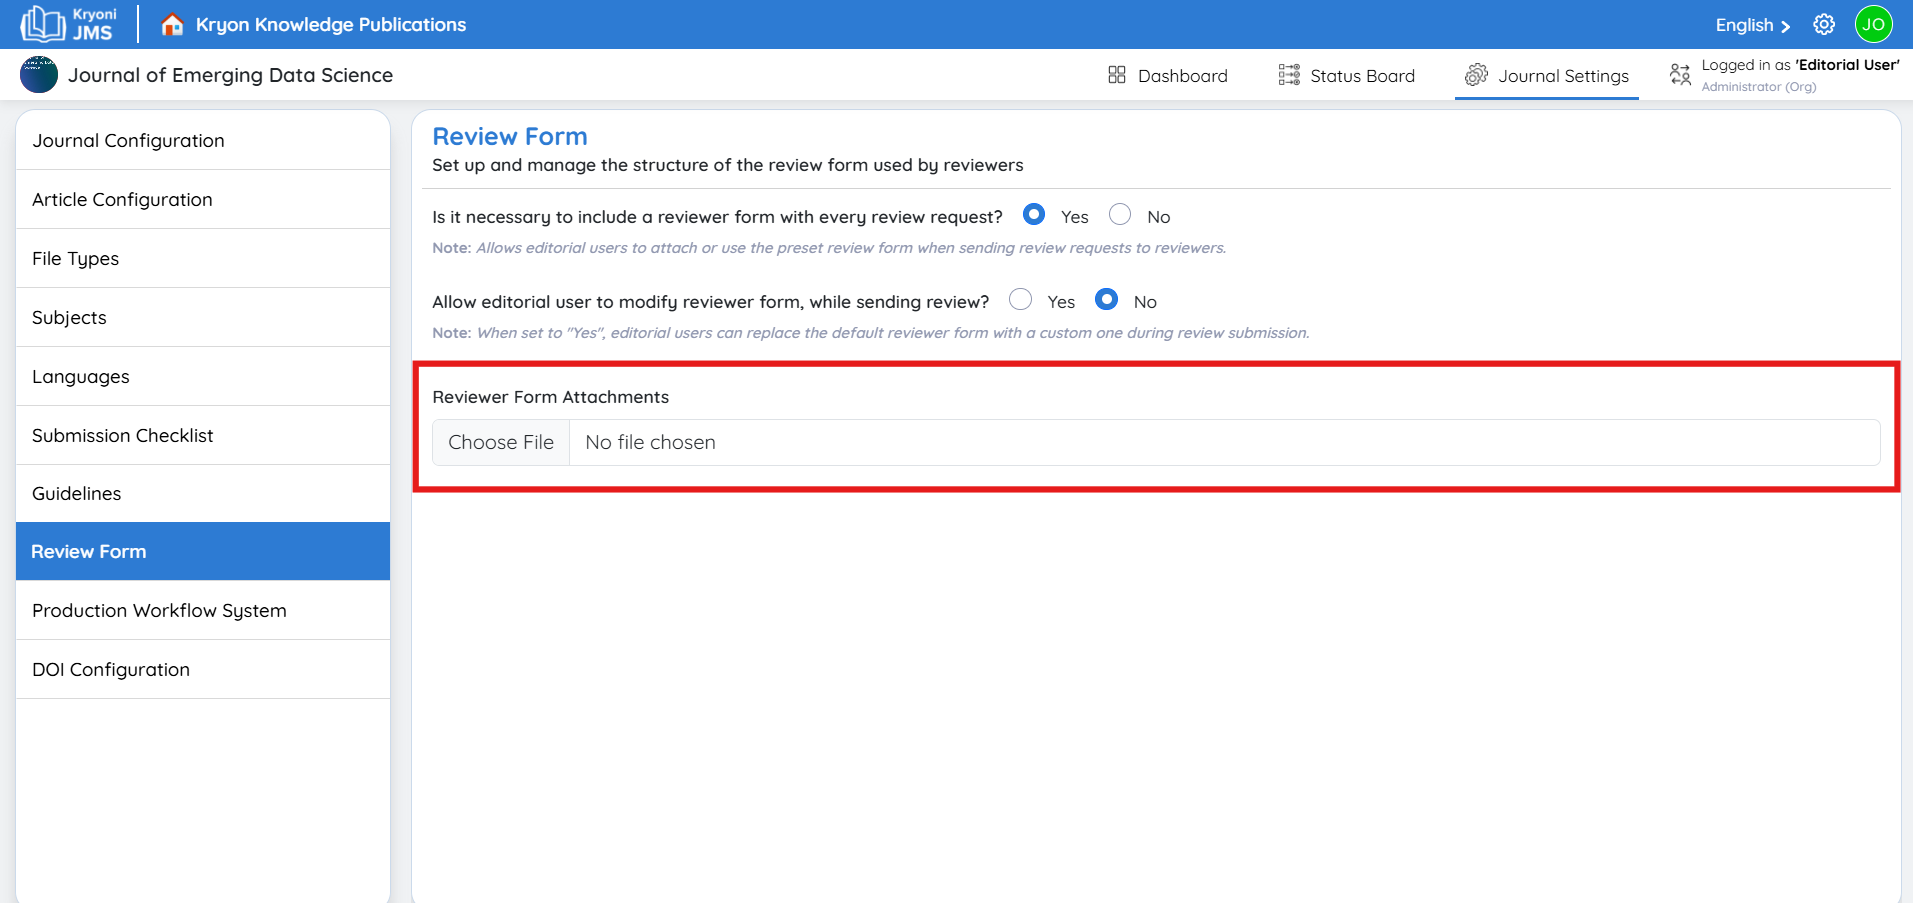Open DOI Configuration in the sidebar

click(x=111, y=669)
